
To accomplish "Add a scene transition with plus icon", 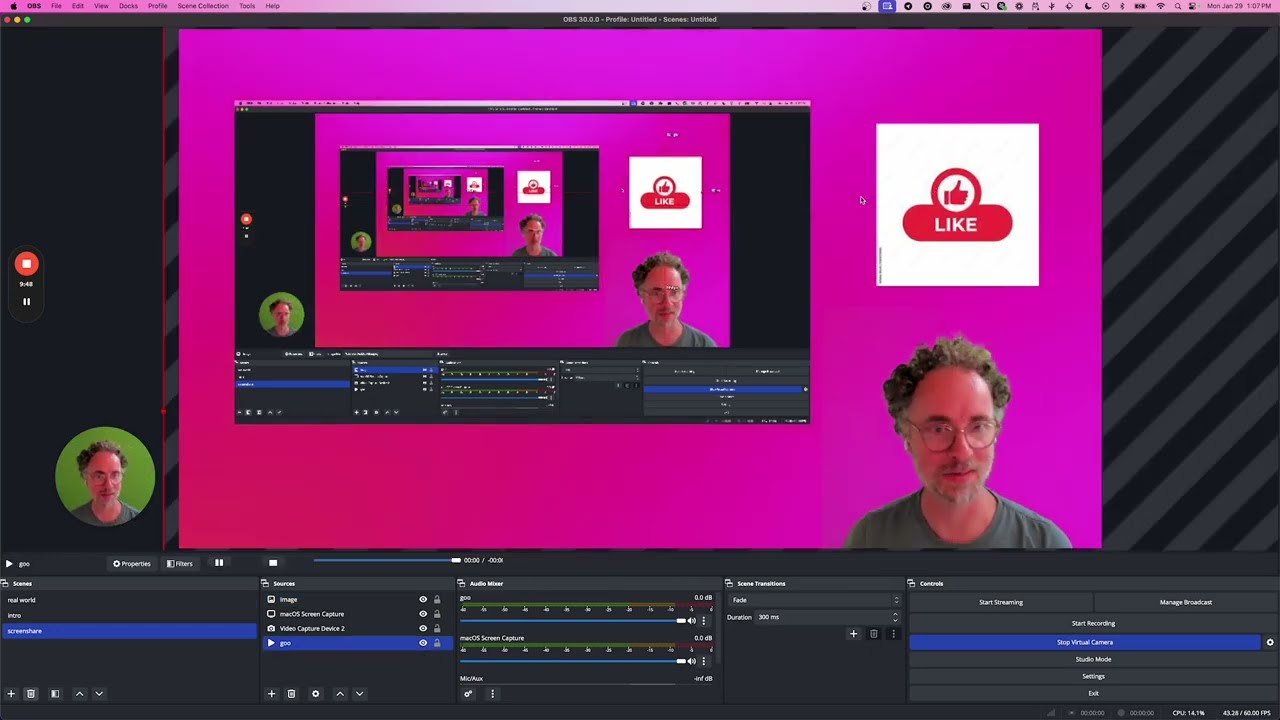I will tap(853, 634).
